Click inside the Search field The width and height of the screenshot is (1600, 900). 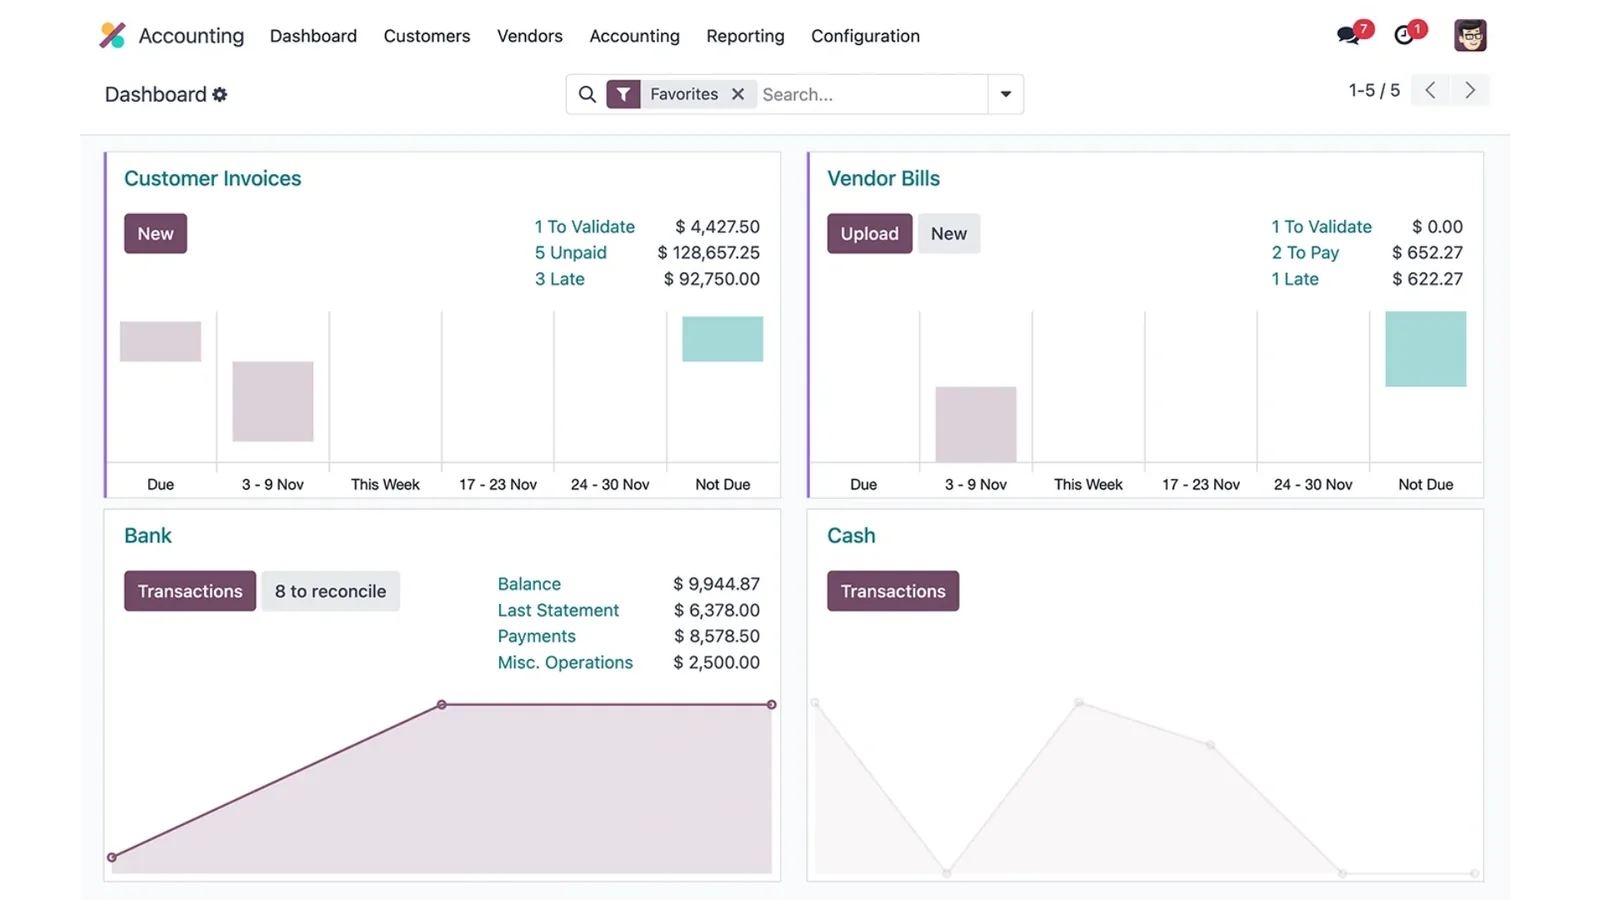[870, 94]
